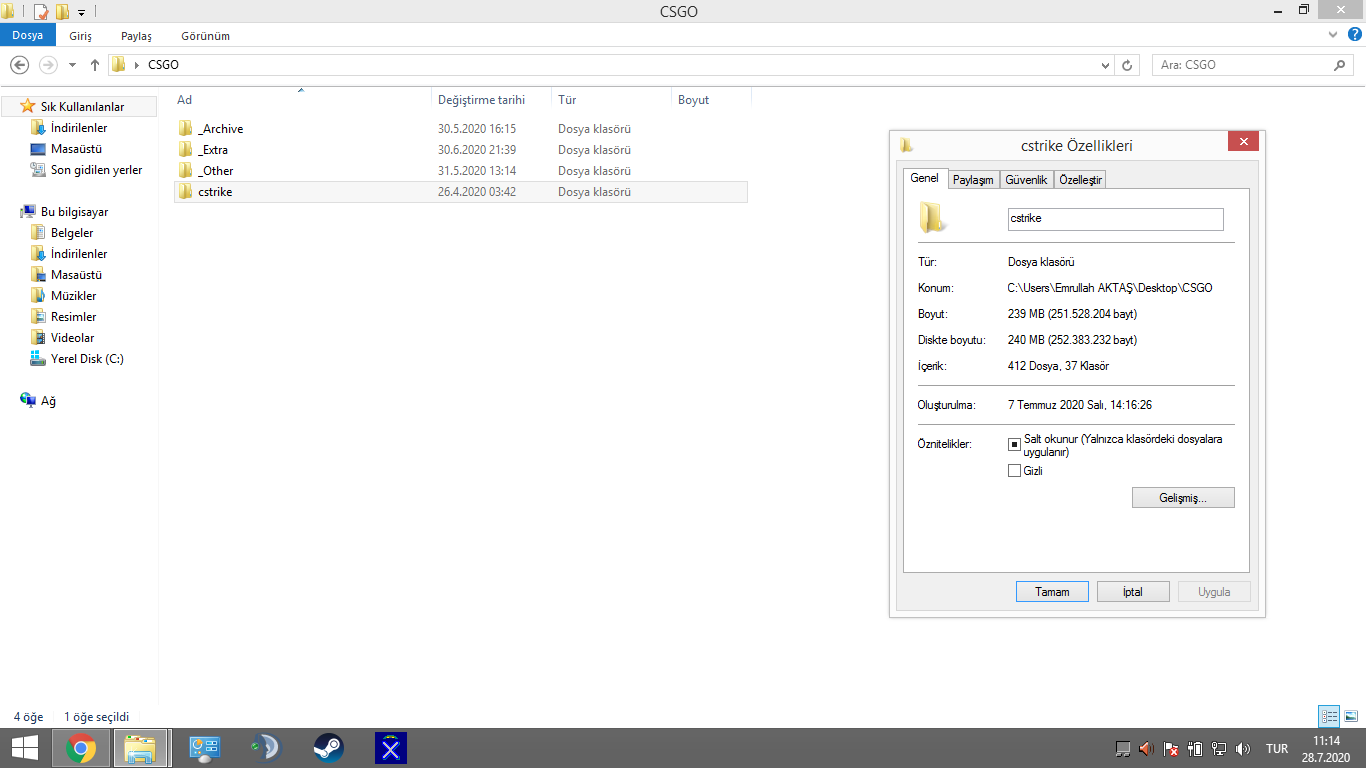The width and height of the screenshot is (1366, 768).
Task: Open the Control Panel taskbar icon
Action: click(x=205, y=748)
